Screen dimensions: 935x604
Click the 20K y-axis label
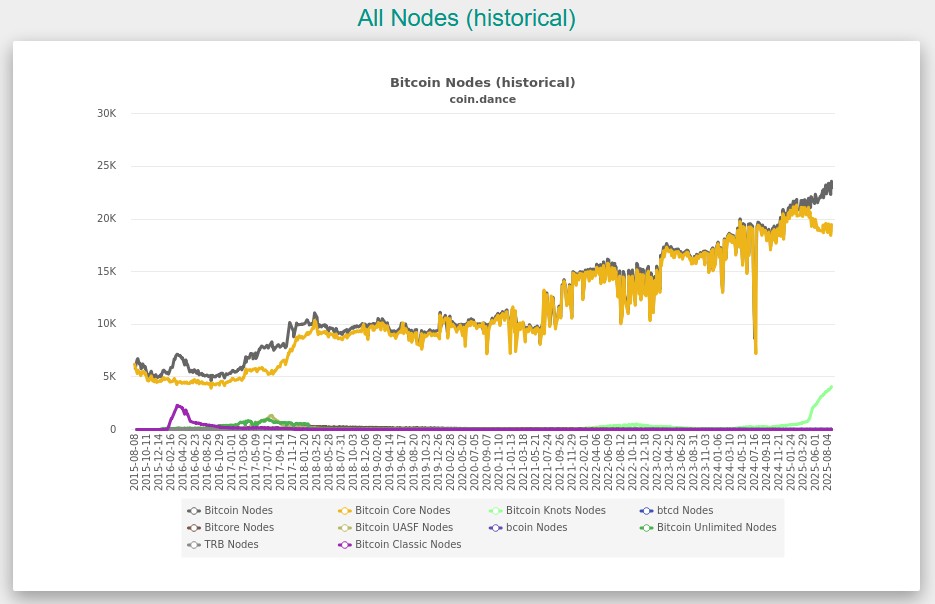(107, 219)
